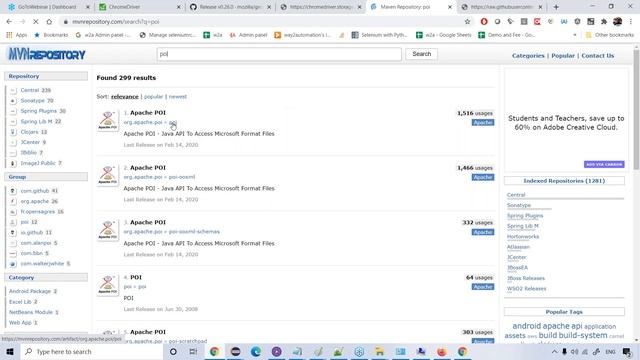
Task: Click the volume speaker icon in tray
Action: (x=575, y=351)
